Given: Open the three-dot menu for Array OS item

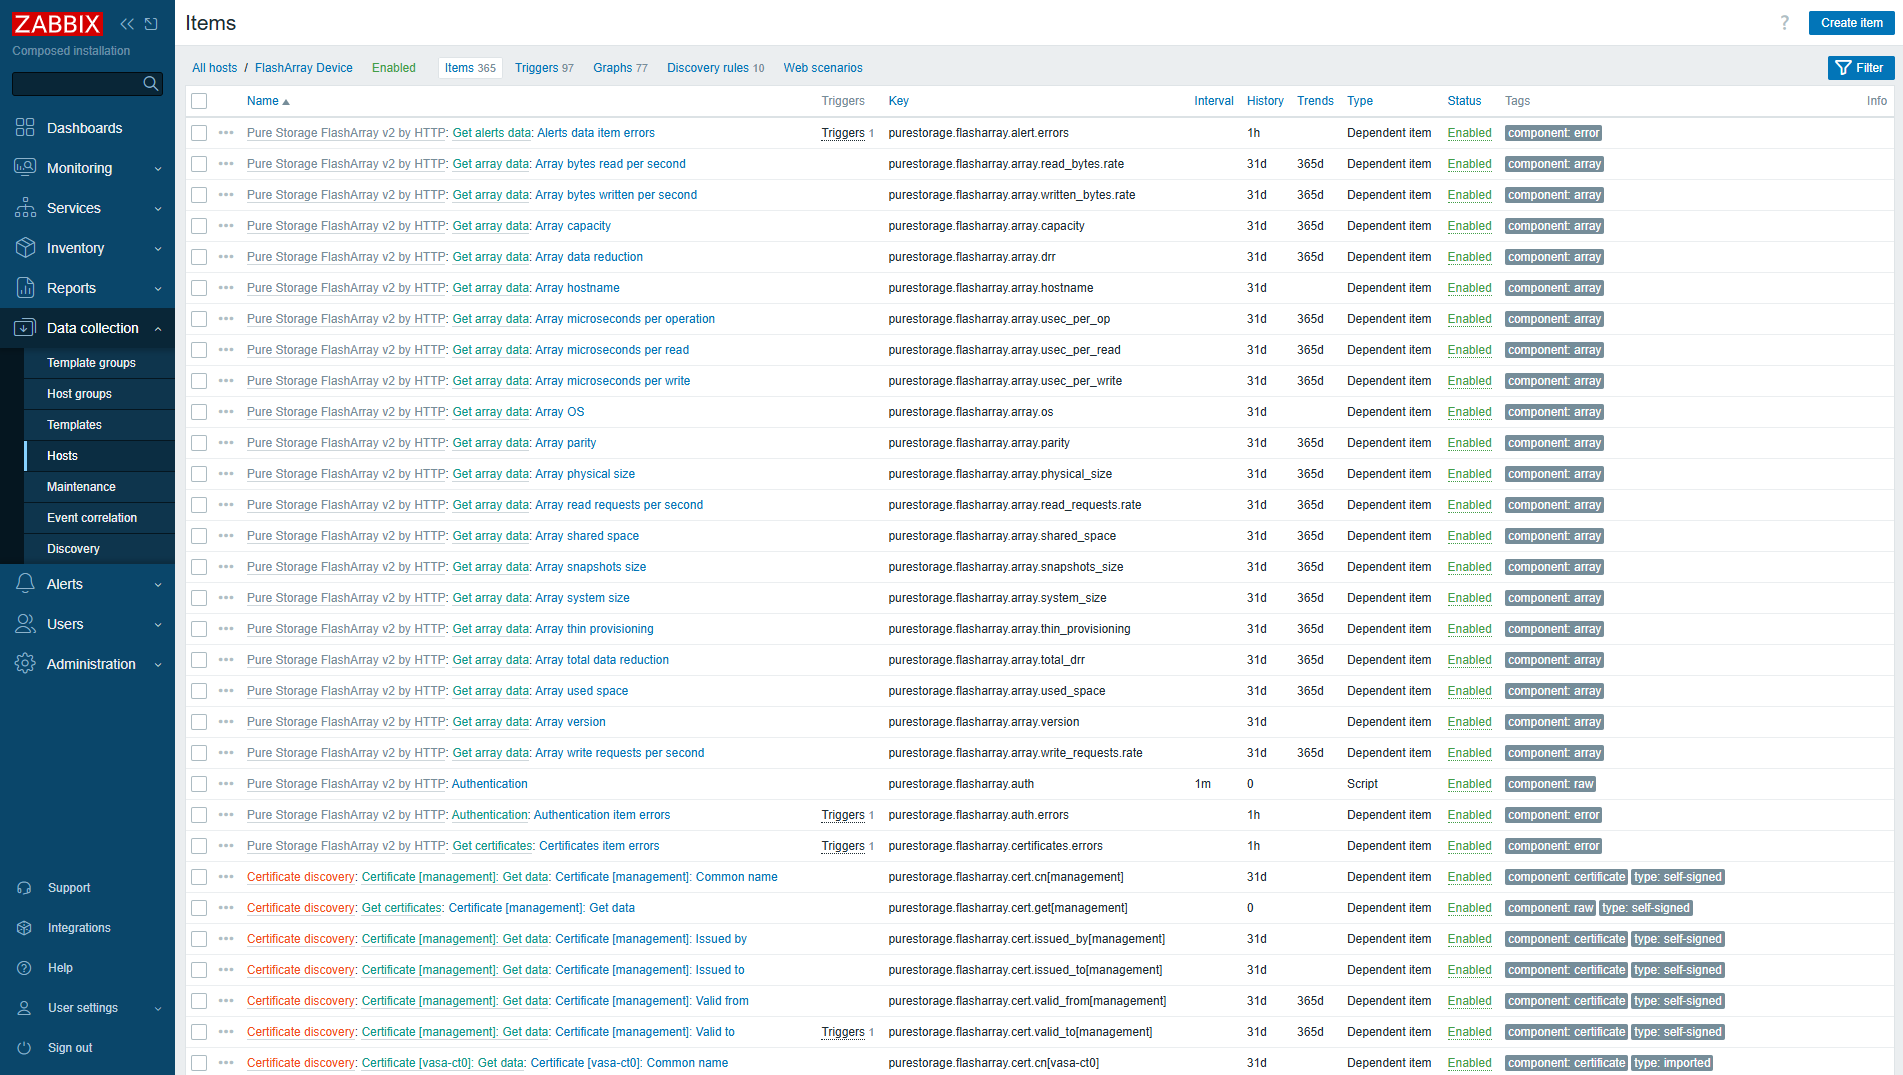Looking at the screenshot, I should [x=226, y=412].
